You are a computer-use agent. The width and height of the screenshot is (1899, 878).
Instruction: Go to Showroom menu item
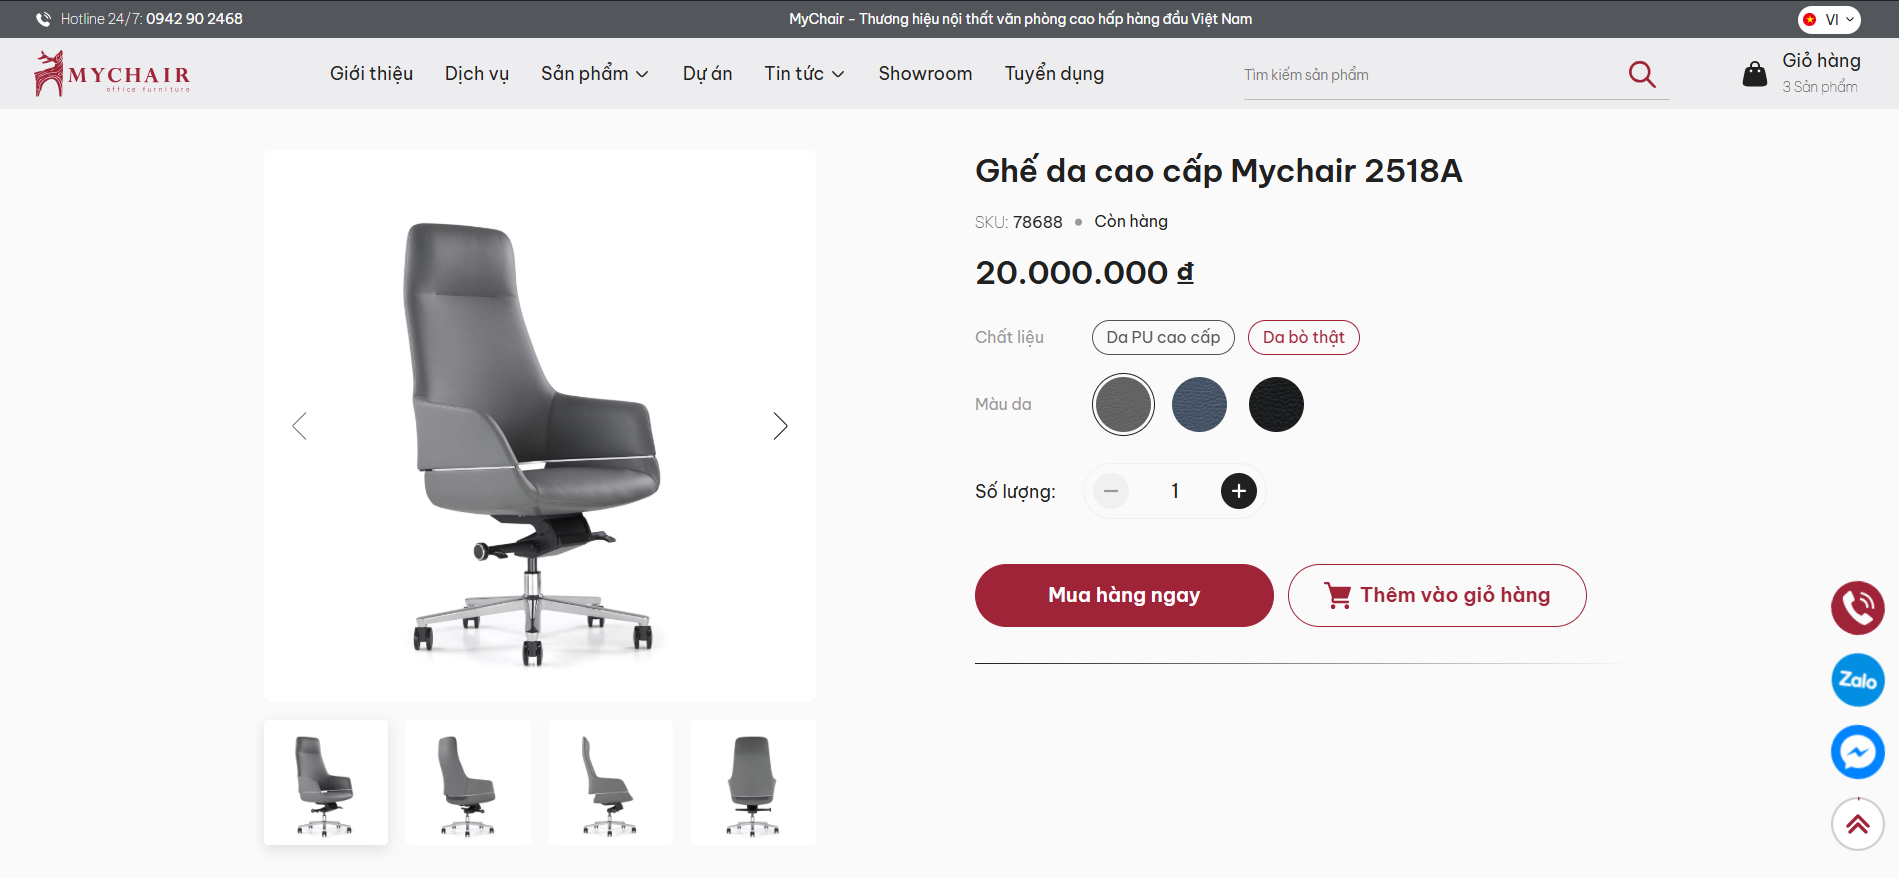925,74
